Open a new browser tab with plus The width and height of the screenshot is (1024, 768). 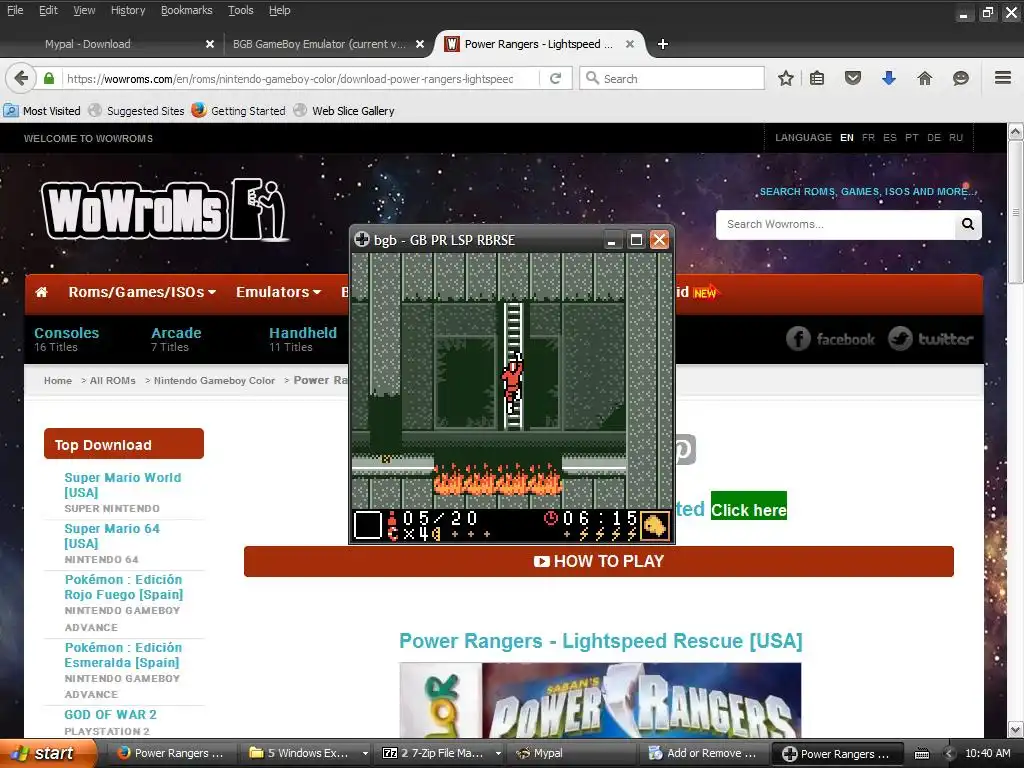[x=662, y=44]
